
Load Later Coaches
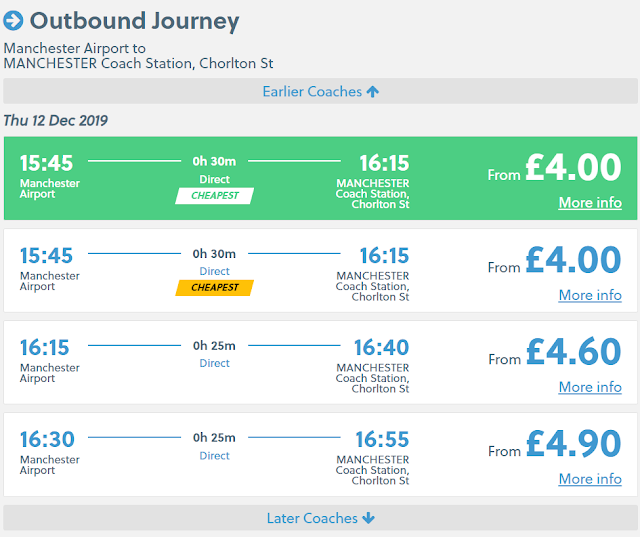(312, 518)
